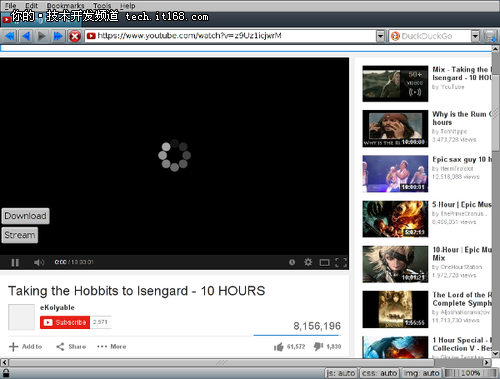Click the Stream button over the video

tap(20, 235)
